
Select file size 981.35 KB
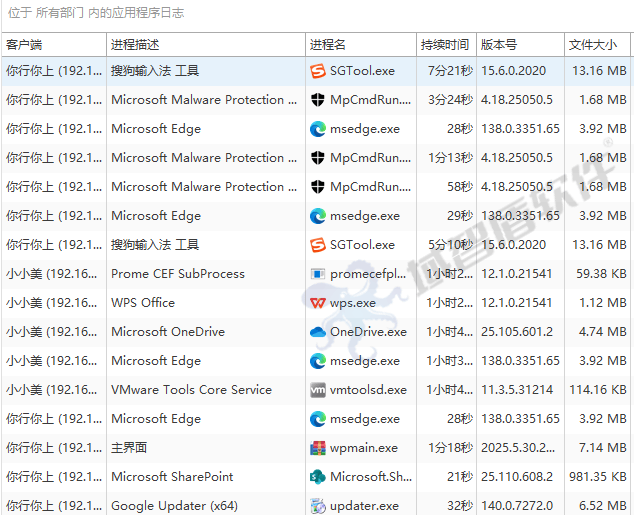(598, 477)
